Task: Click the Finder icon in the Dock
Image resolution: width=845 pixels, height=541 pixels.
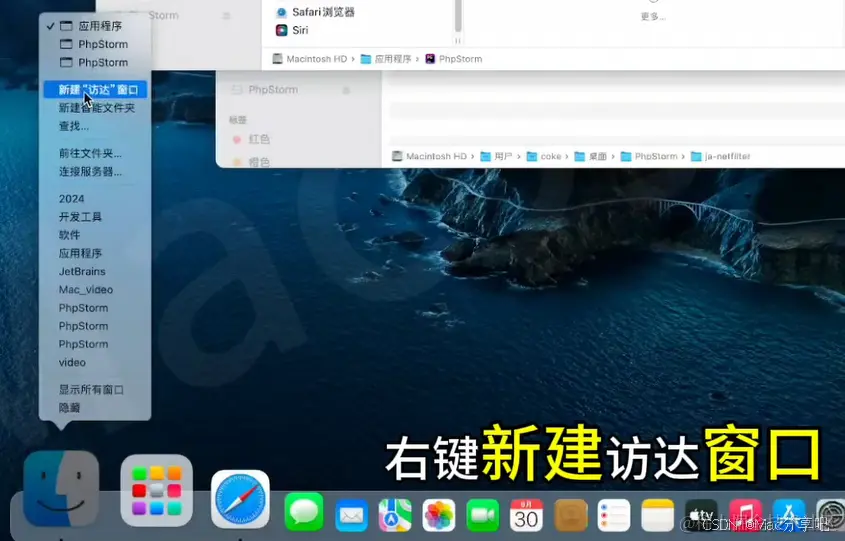Action: 61,489
